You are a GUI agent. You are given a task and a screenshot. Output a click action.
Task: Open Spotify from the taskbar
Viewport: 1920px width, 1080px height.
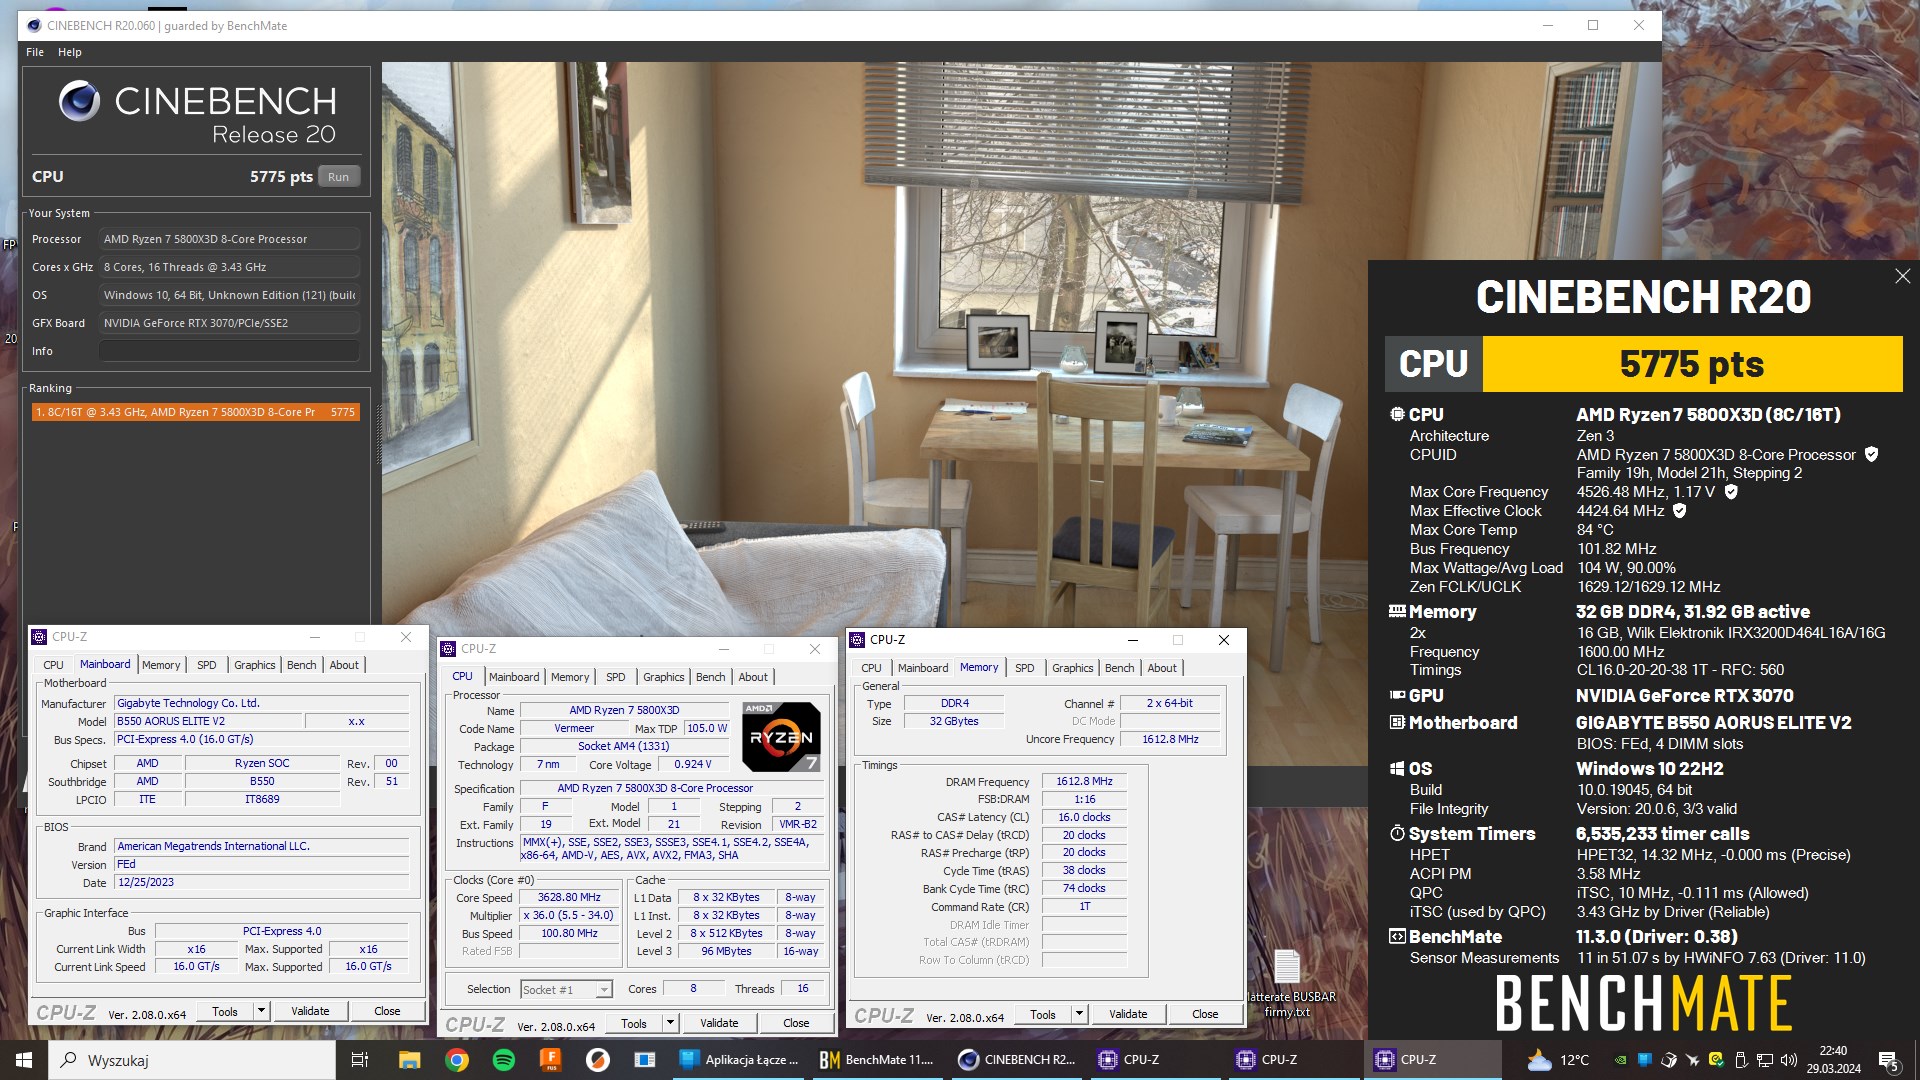[x=504, y=1060]
